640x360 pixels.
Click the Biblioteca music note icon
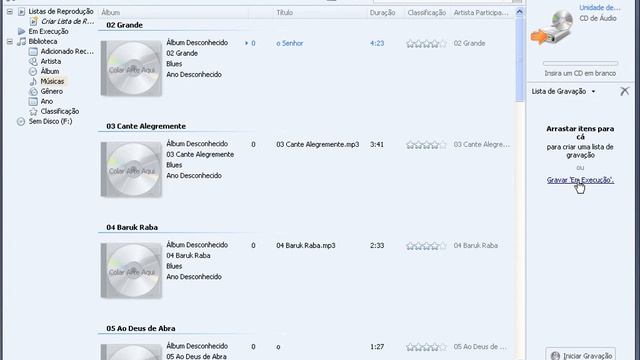(22, 42)
